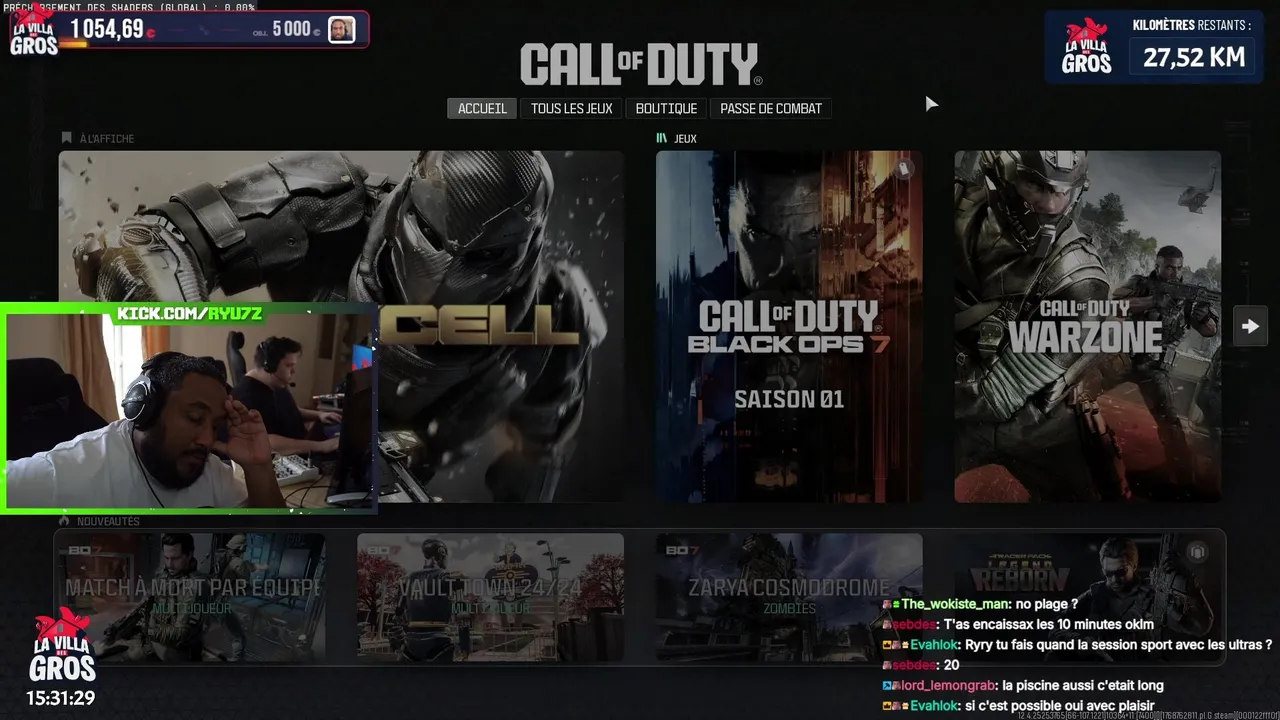Click the La Villa des Gros logo top-left

click(33, 29)
